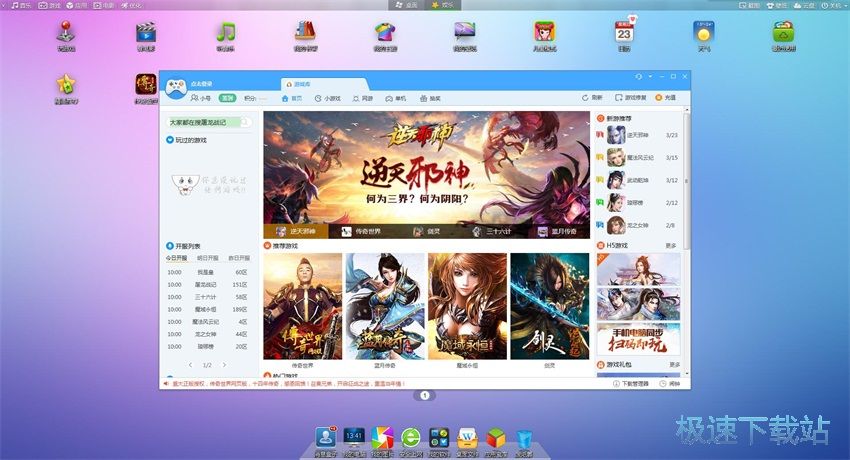
Task: Select the 明日开服 server tab
Action: tap(208, 258)
